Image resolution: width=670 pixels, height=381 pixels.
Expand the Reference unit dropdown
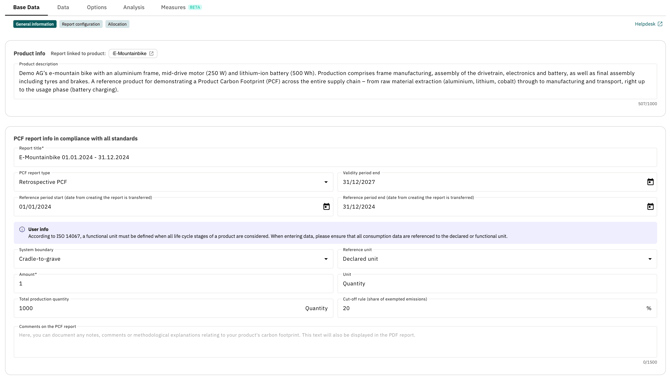tap(649, 259)
